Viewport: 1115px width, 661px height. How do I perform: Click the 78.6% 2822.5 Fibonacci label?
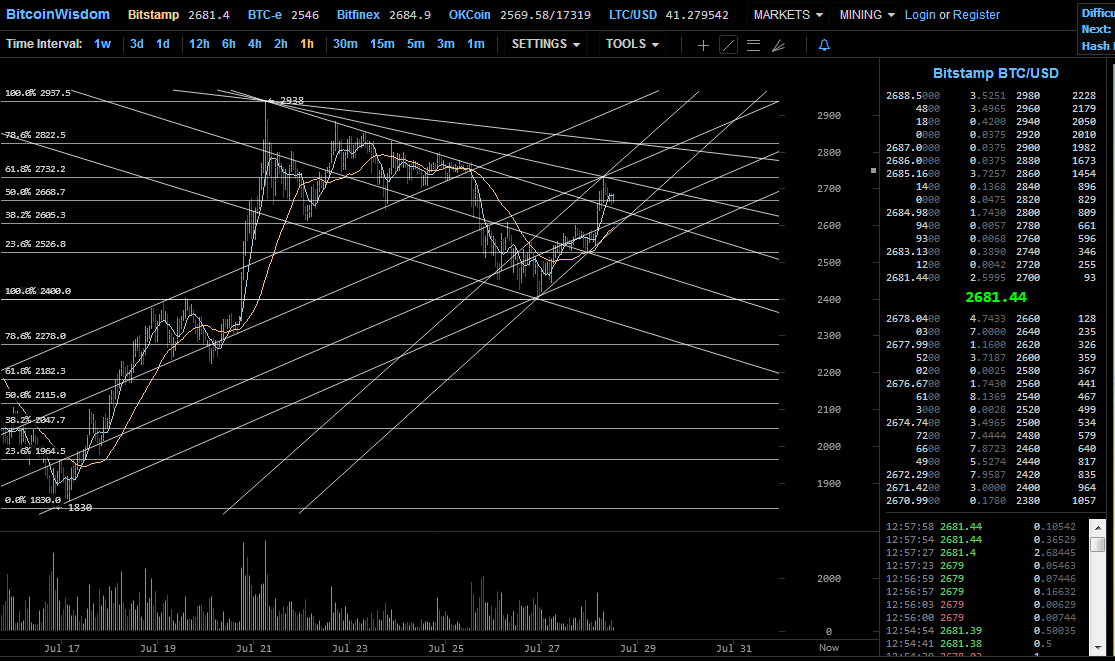point(36,135)
